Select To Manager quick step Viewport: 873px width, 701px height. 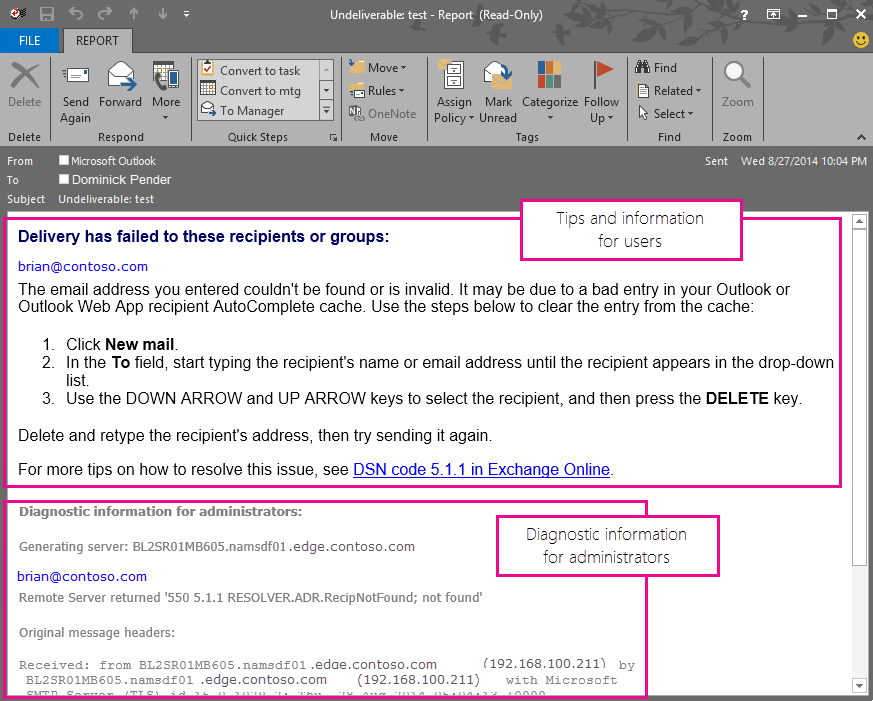click(259, 111)
